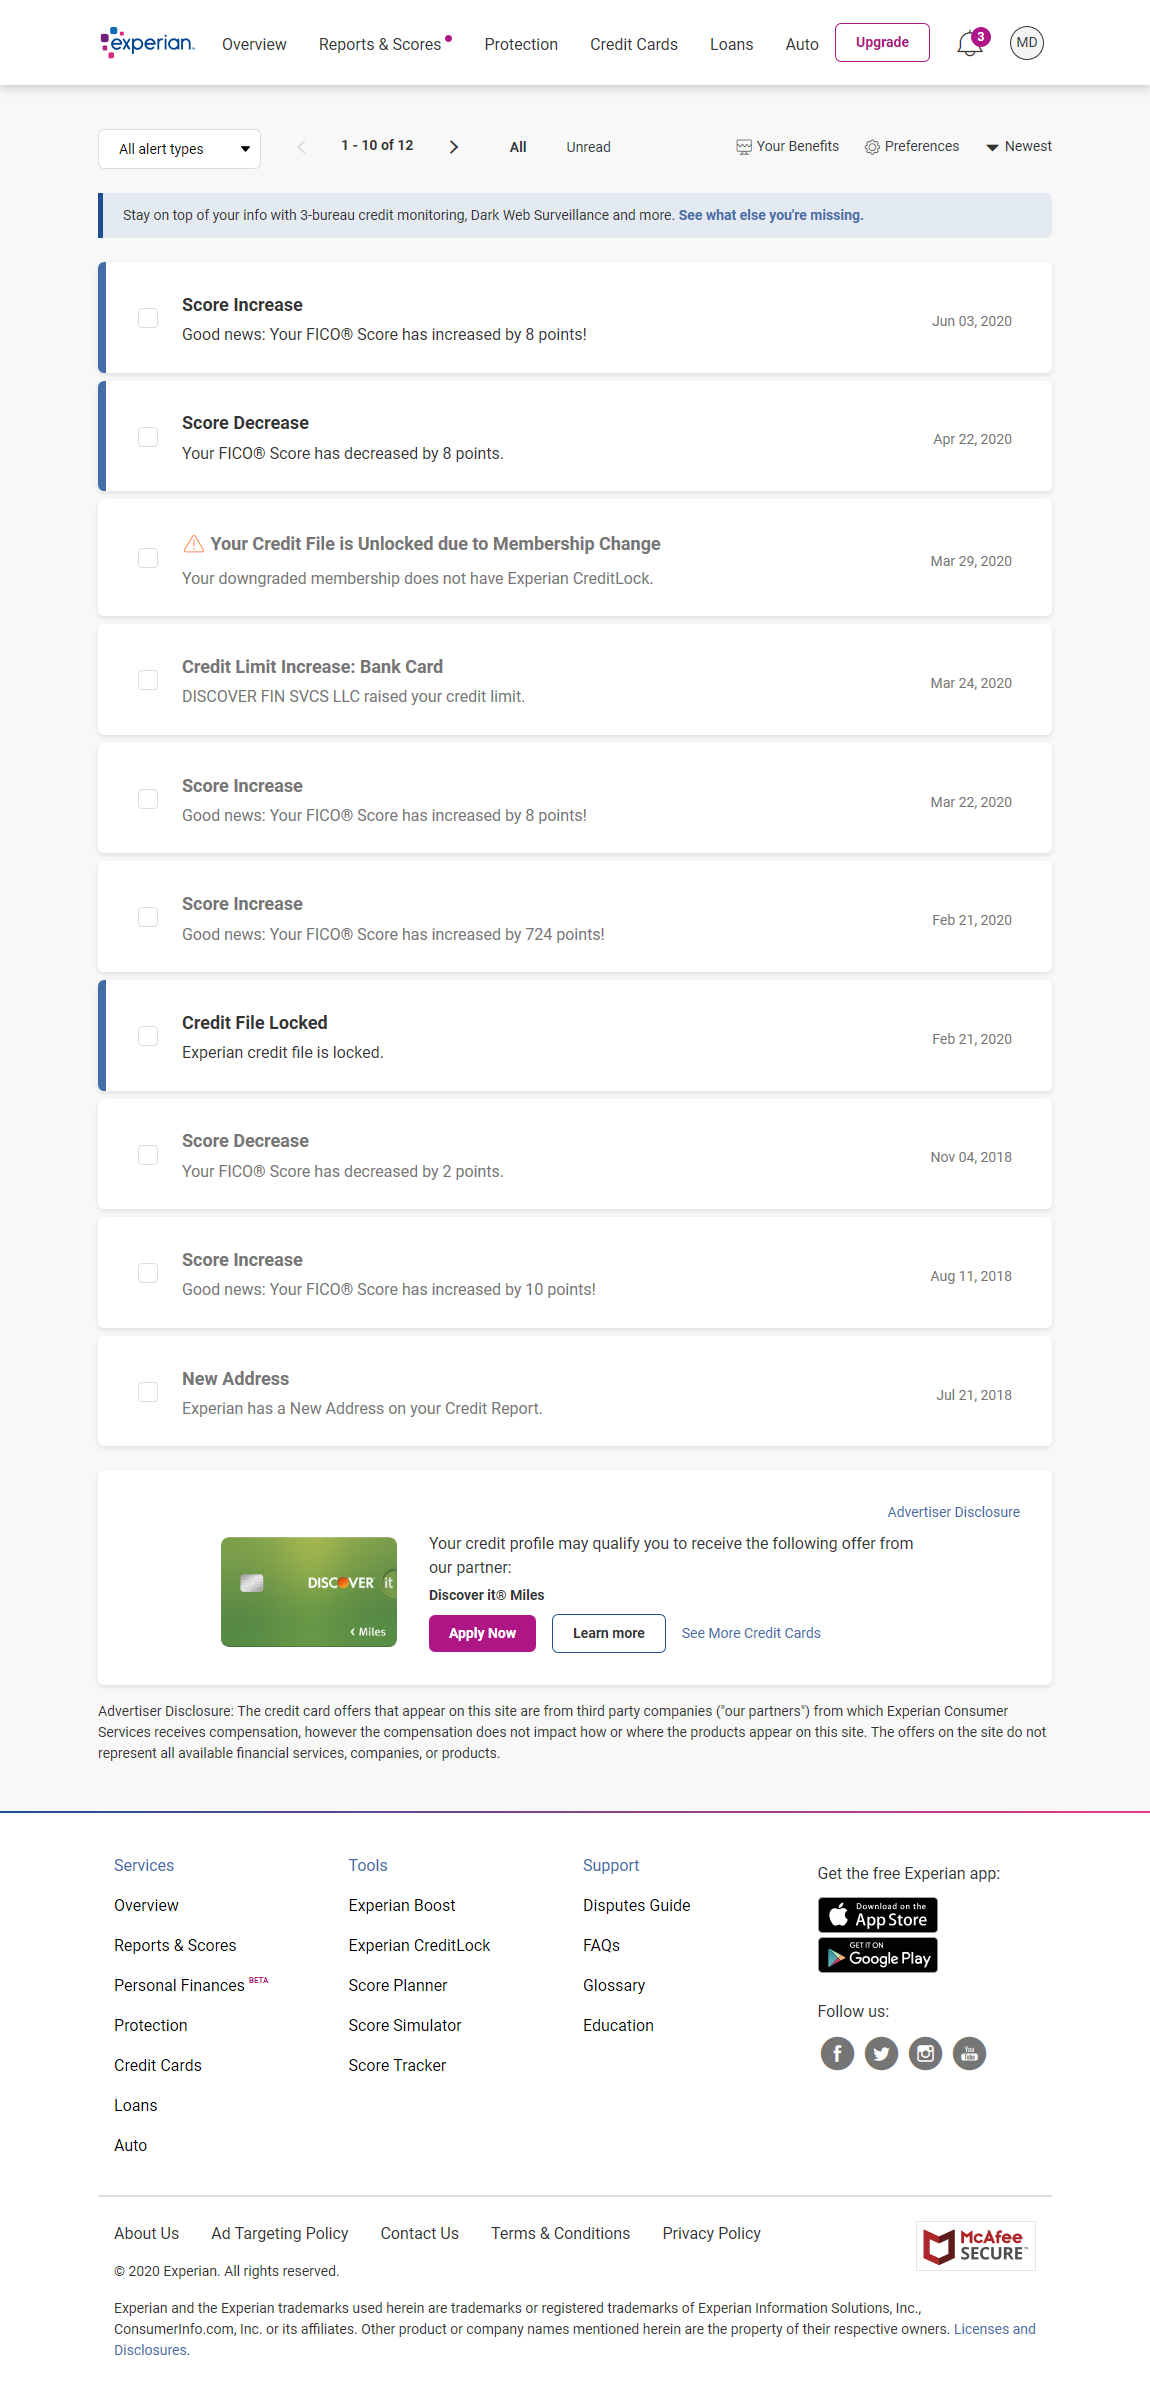Open alert Preferences settings
This screenshot has width=1150, height=2385.
point(911,147)
